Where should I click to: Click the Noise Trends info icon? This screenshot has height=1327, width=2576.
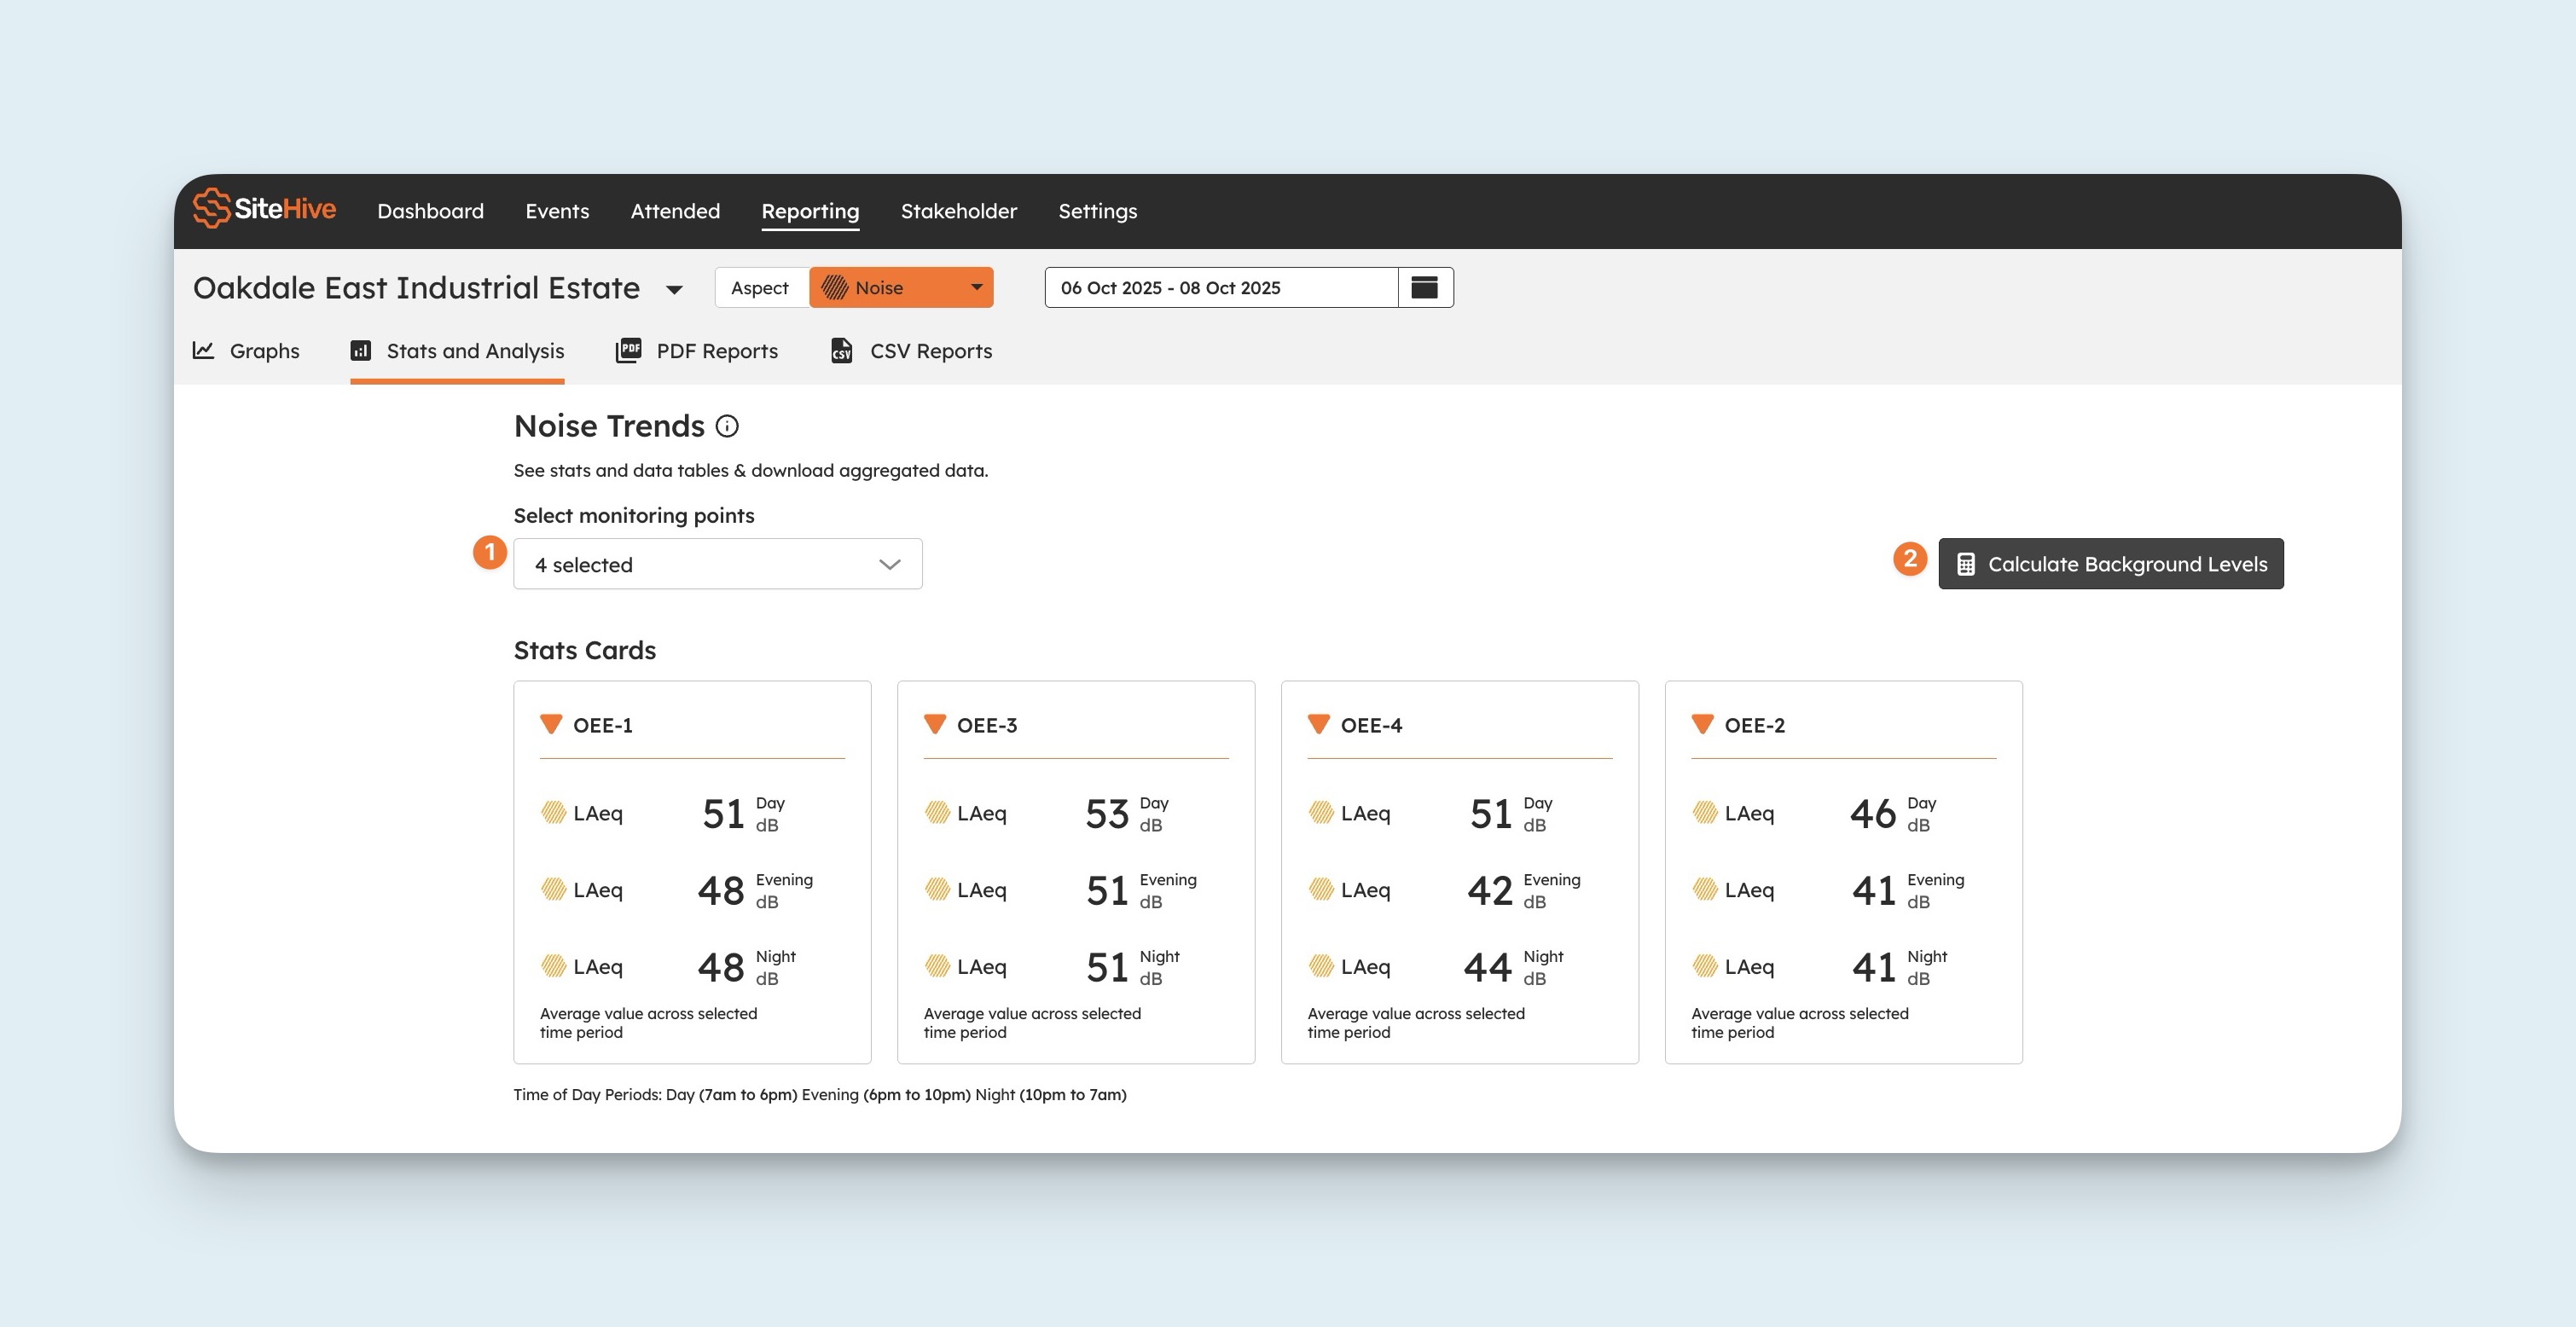point(727,427)
